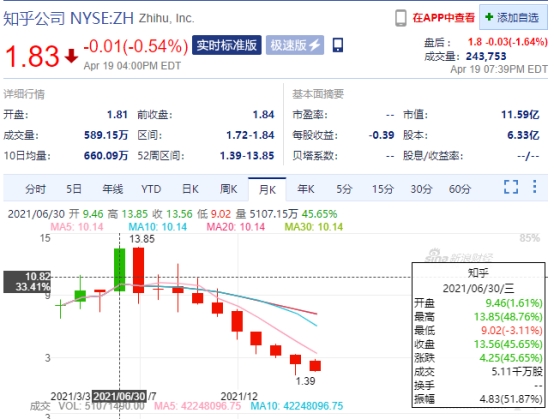Click the 10日均量 value 660.09万

tap(106, 156)
